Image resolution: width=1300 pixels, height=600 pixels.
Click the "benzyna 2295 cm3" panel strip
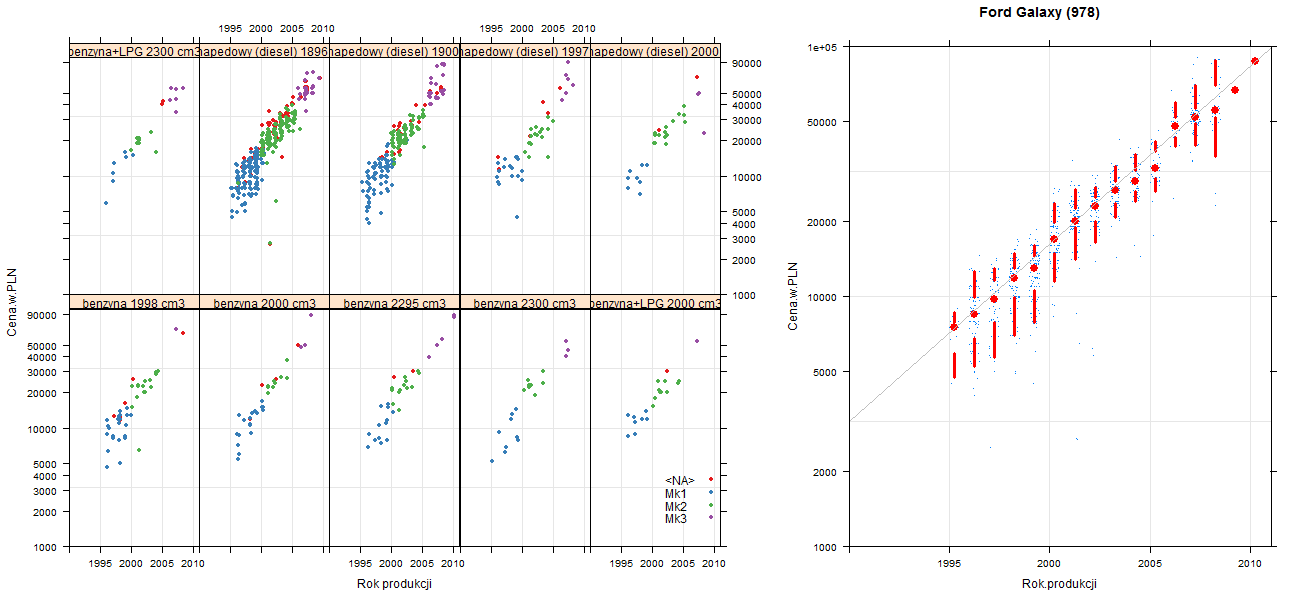click(x=394, y=303)
